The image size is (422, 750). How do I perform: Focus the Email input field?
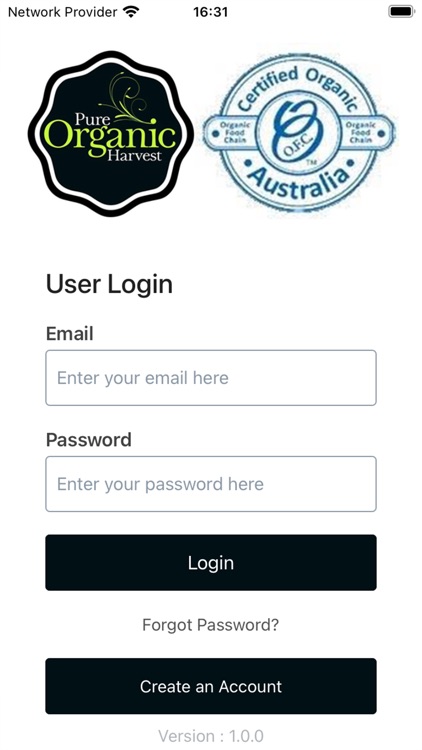(x=211, y=378)
